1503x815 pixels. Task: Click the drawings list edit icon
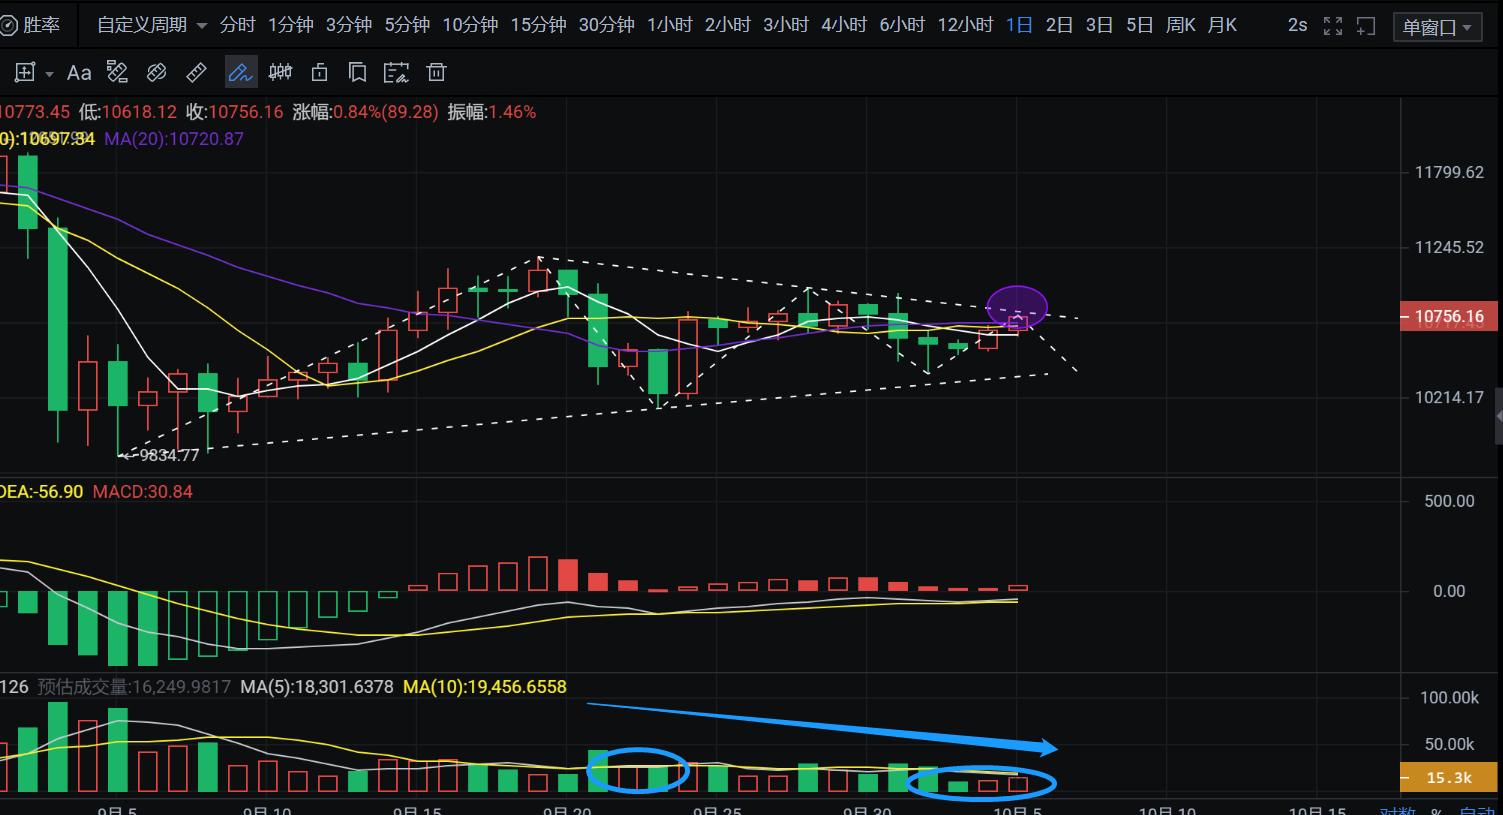pos(396,72)
